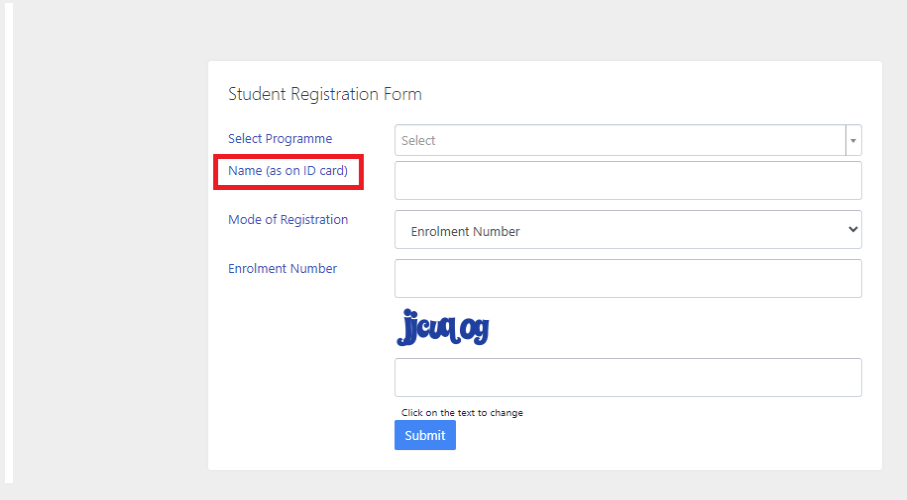
Task: Click the "Mode of Registration" label
Action: coord(288,220)
